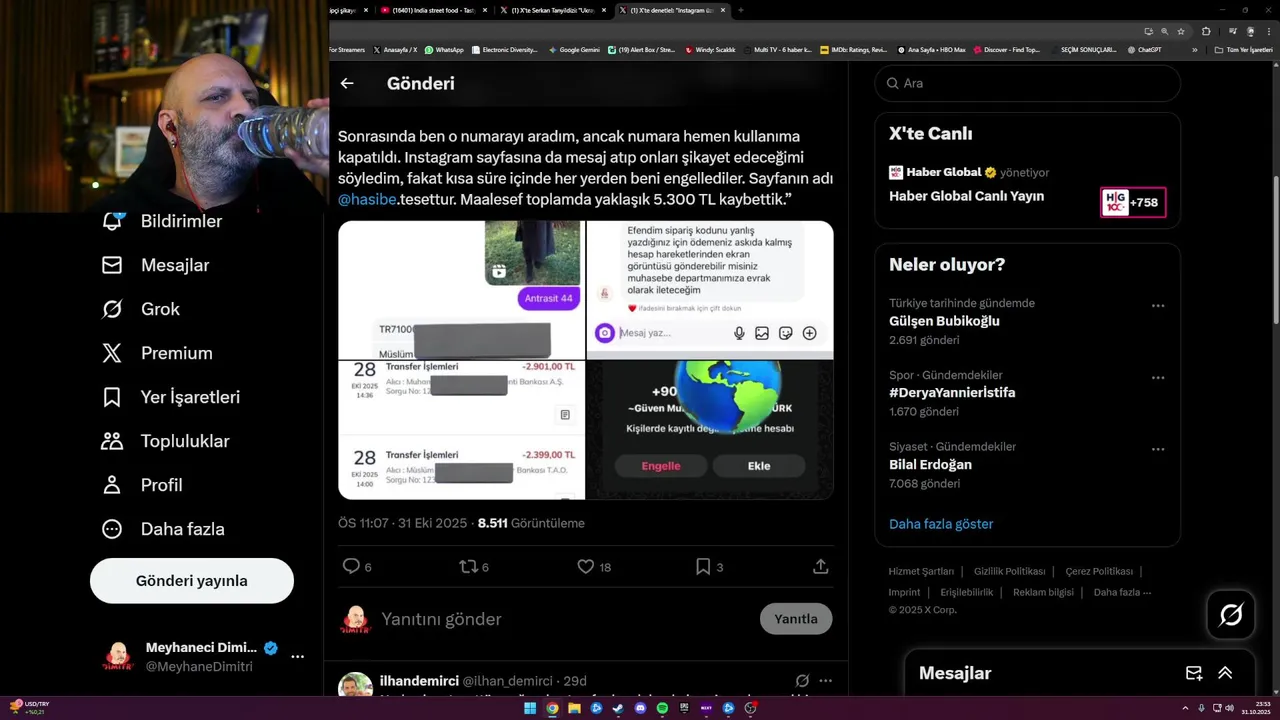Expand the Mesajlar drawer with double chevron
The width and height of the screenshot is (1280, 720).
[x=1225, y=673]
